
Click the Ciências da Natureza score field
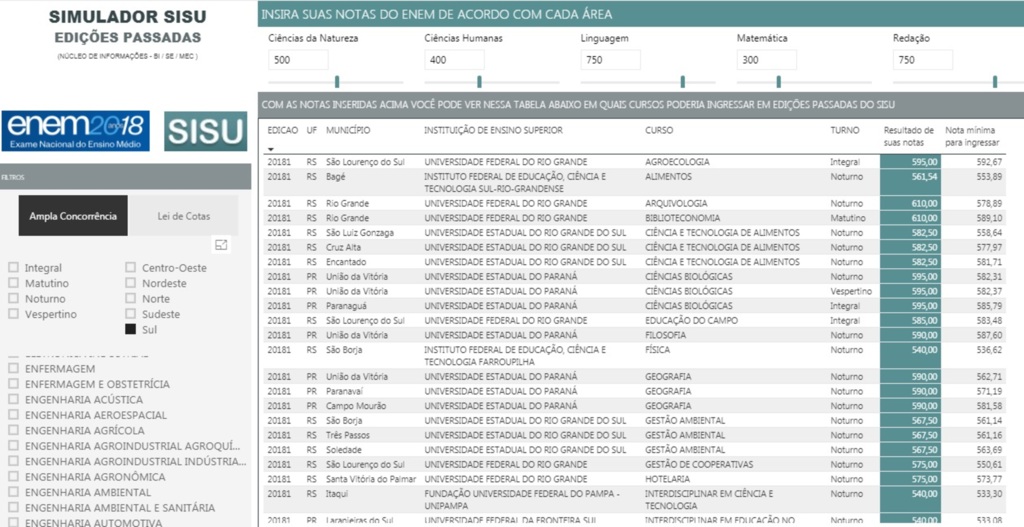point(298,60)
